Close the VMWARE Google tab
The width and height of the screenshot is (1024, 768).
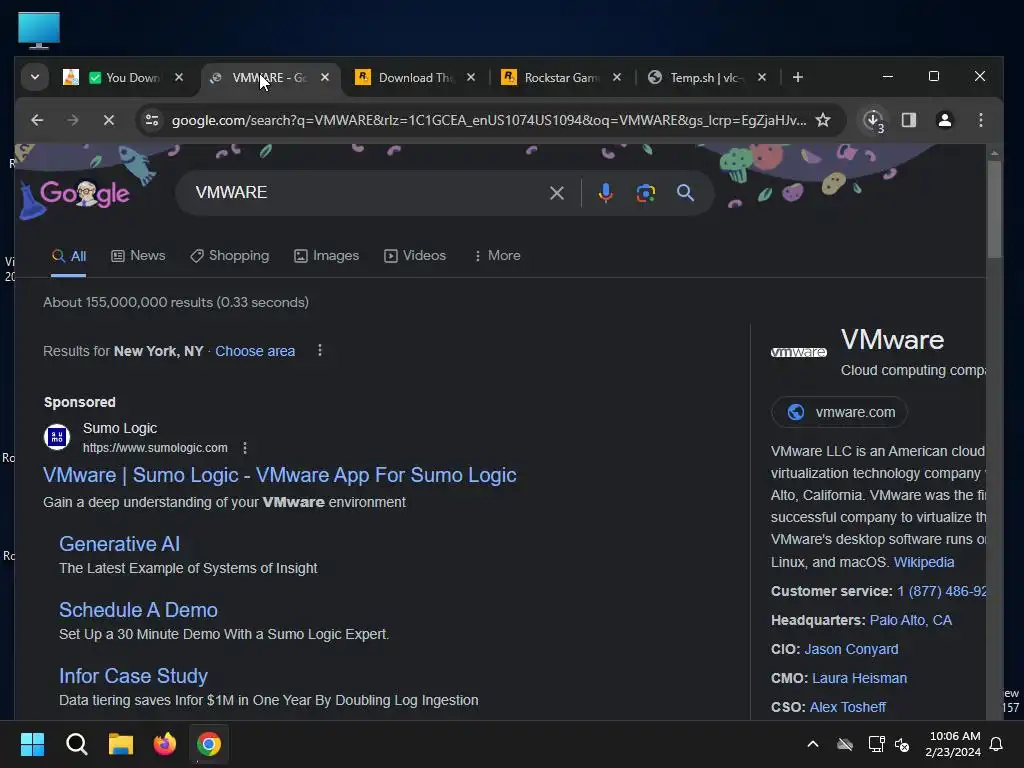click(x=325, y=78)
